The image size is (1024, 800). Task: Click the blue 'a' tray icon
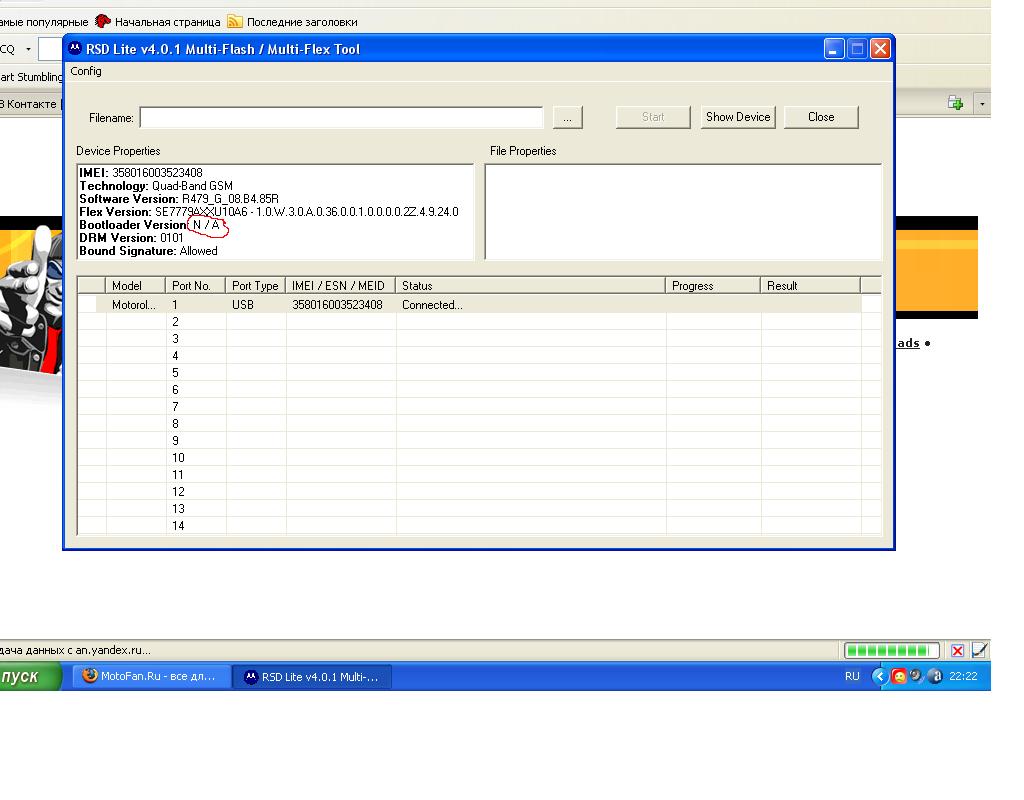pyautogui.click(x=935, y=677)
